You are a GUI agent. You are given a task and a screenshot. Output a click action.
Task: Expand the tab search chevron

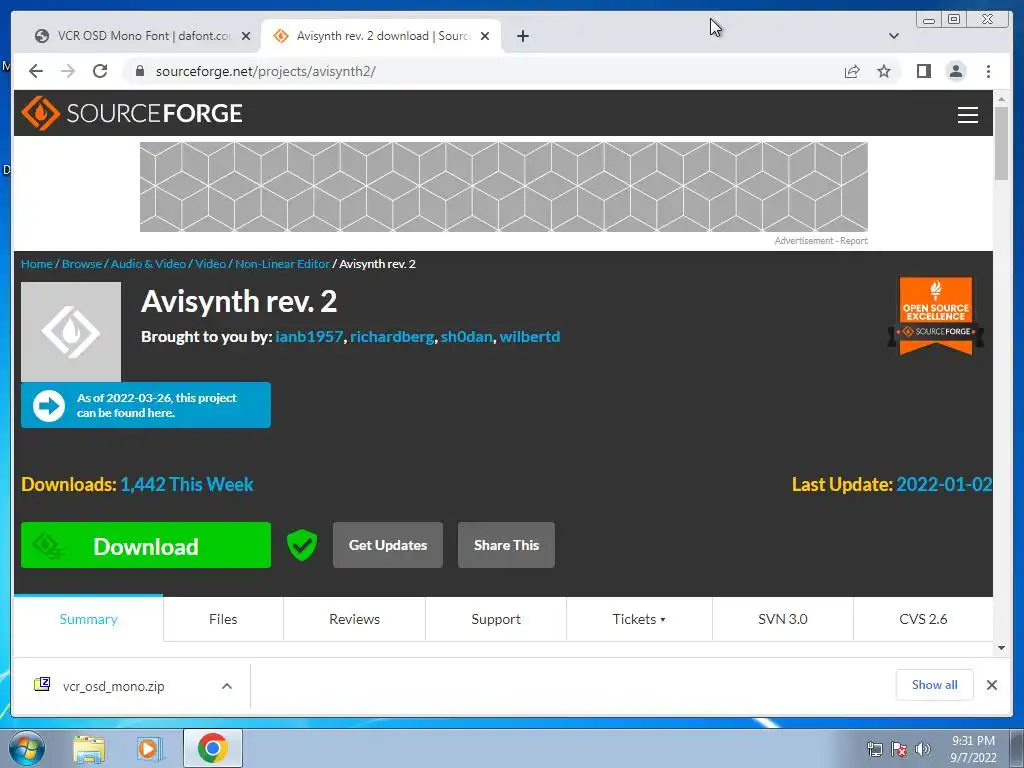[893, 36]
